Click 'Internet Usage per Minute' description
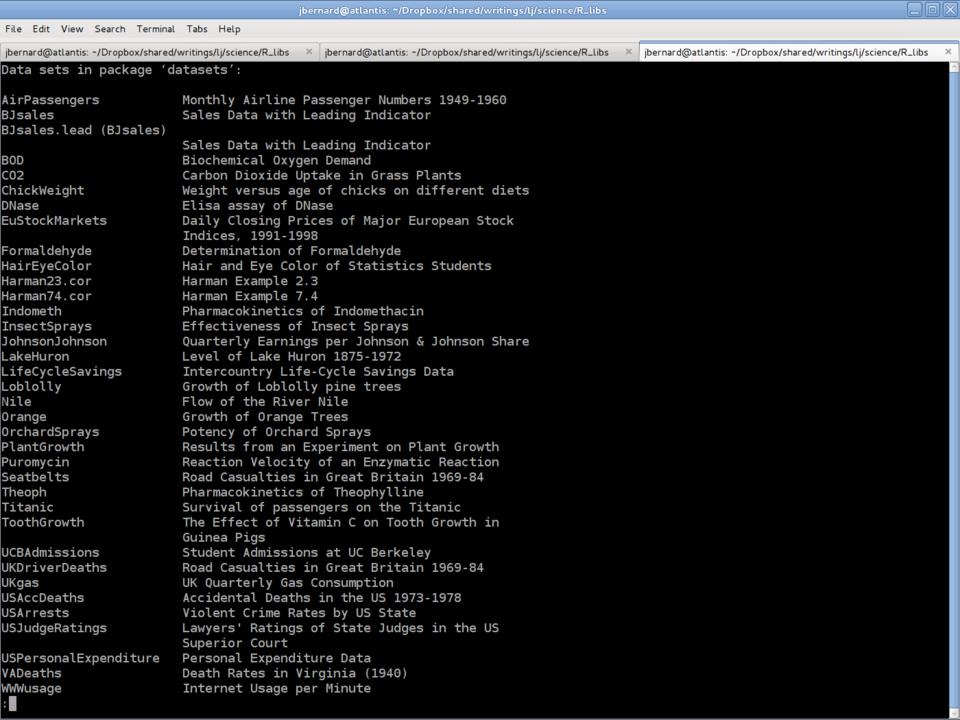Screen dimensions: 960x720 coord(276,688)
